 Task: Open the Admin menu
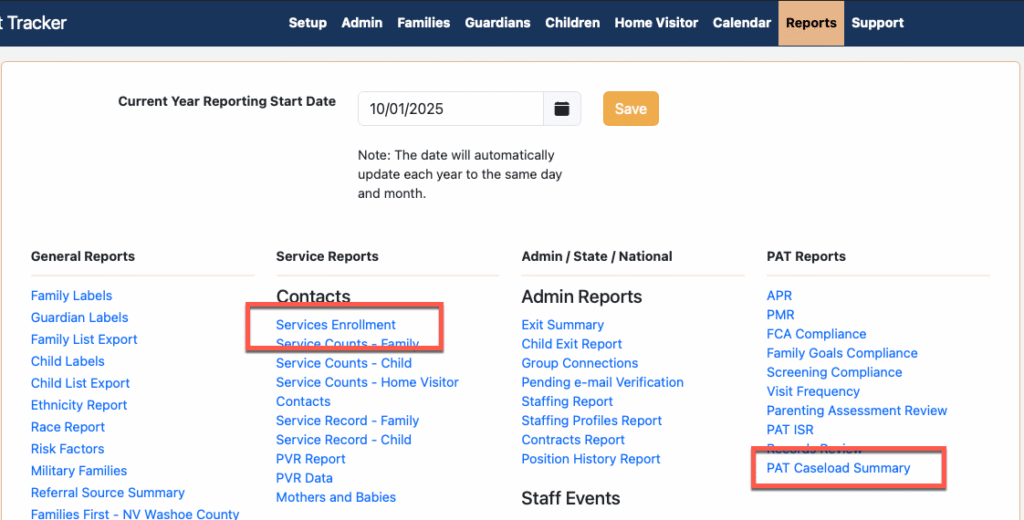362,23
